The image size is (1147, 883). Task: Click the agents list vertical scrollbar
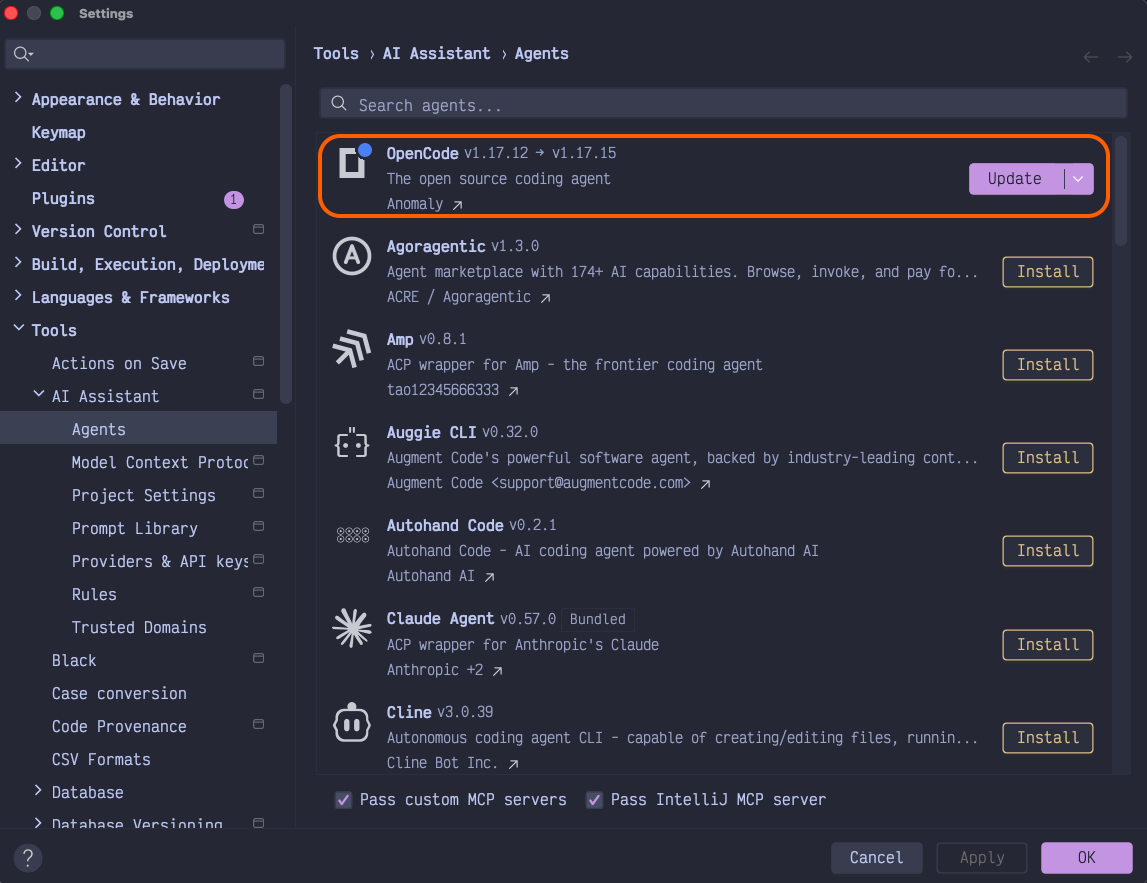(x=1120, y=192)
